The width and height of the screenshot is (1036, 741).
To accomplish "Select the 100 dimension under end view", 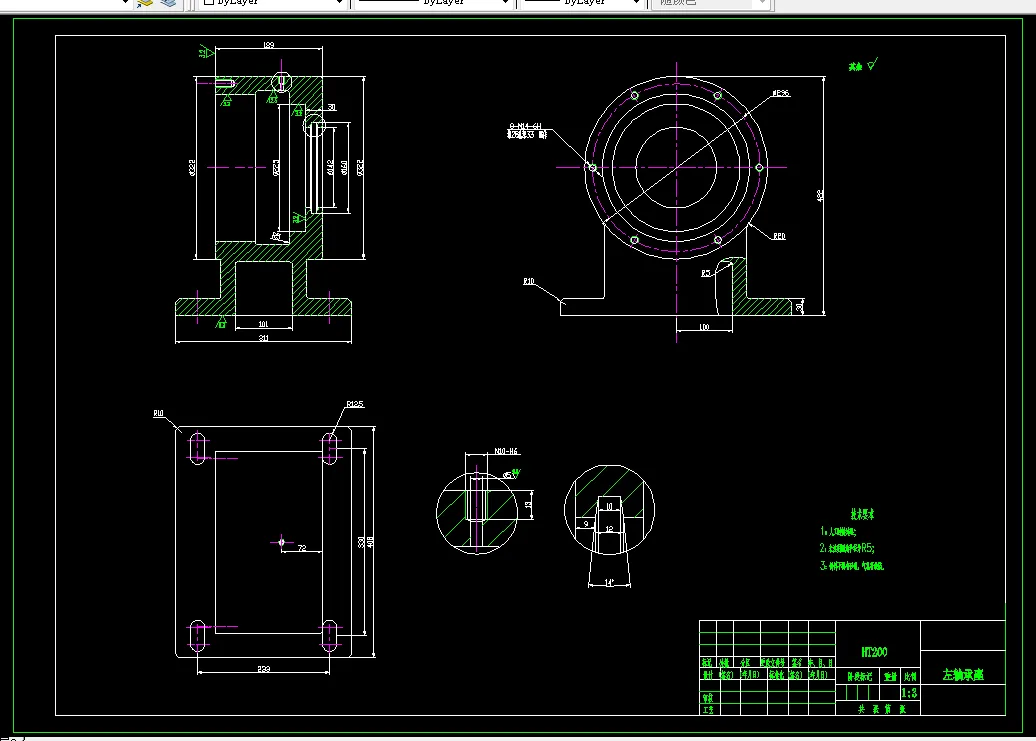I will [704, 327].
